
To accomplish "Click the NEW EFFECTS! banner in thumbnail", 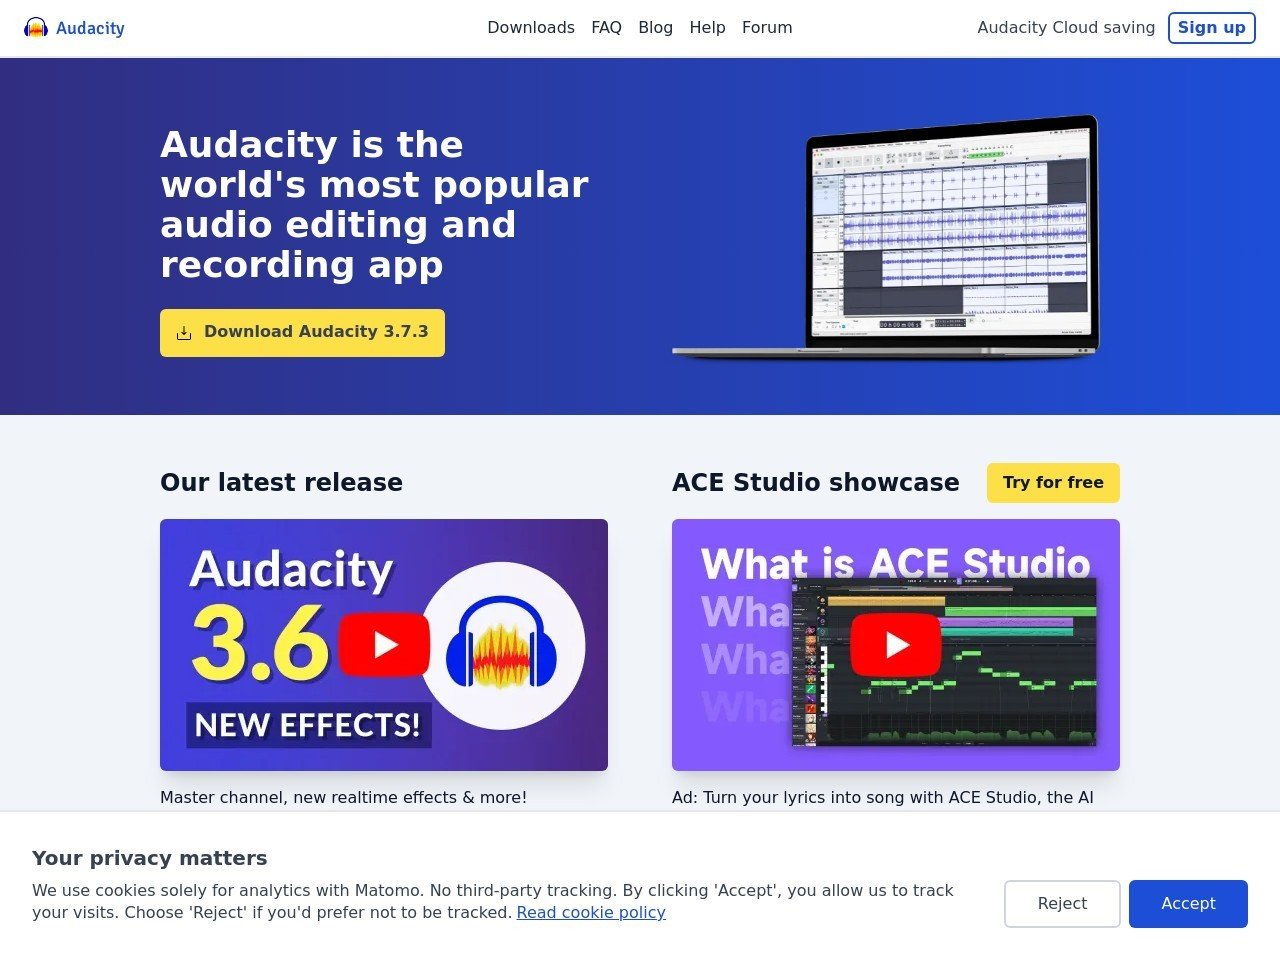I will pos(308,724).
